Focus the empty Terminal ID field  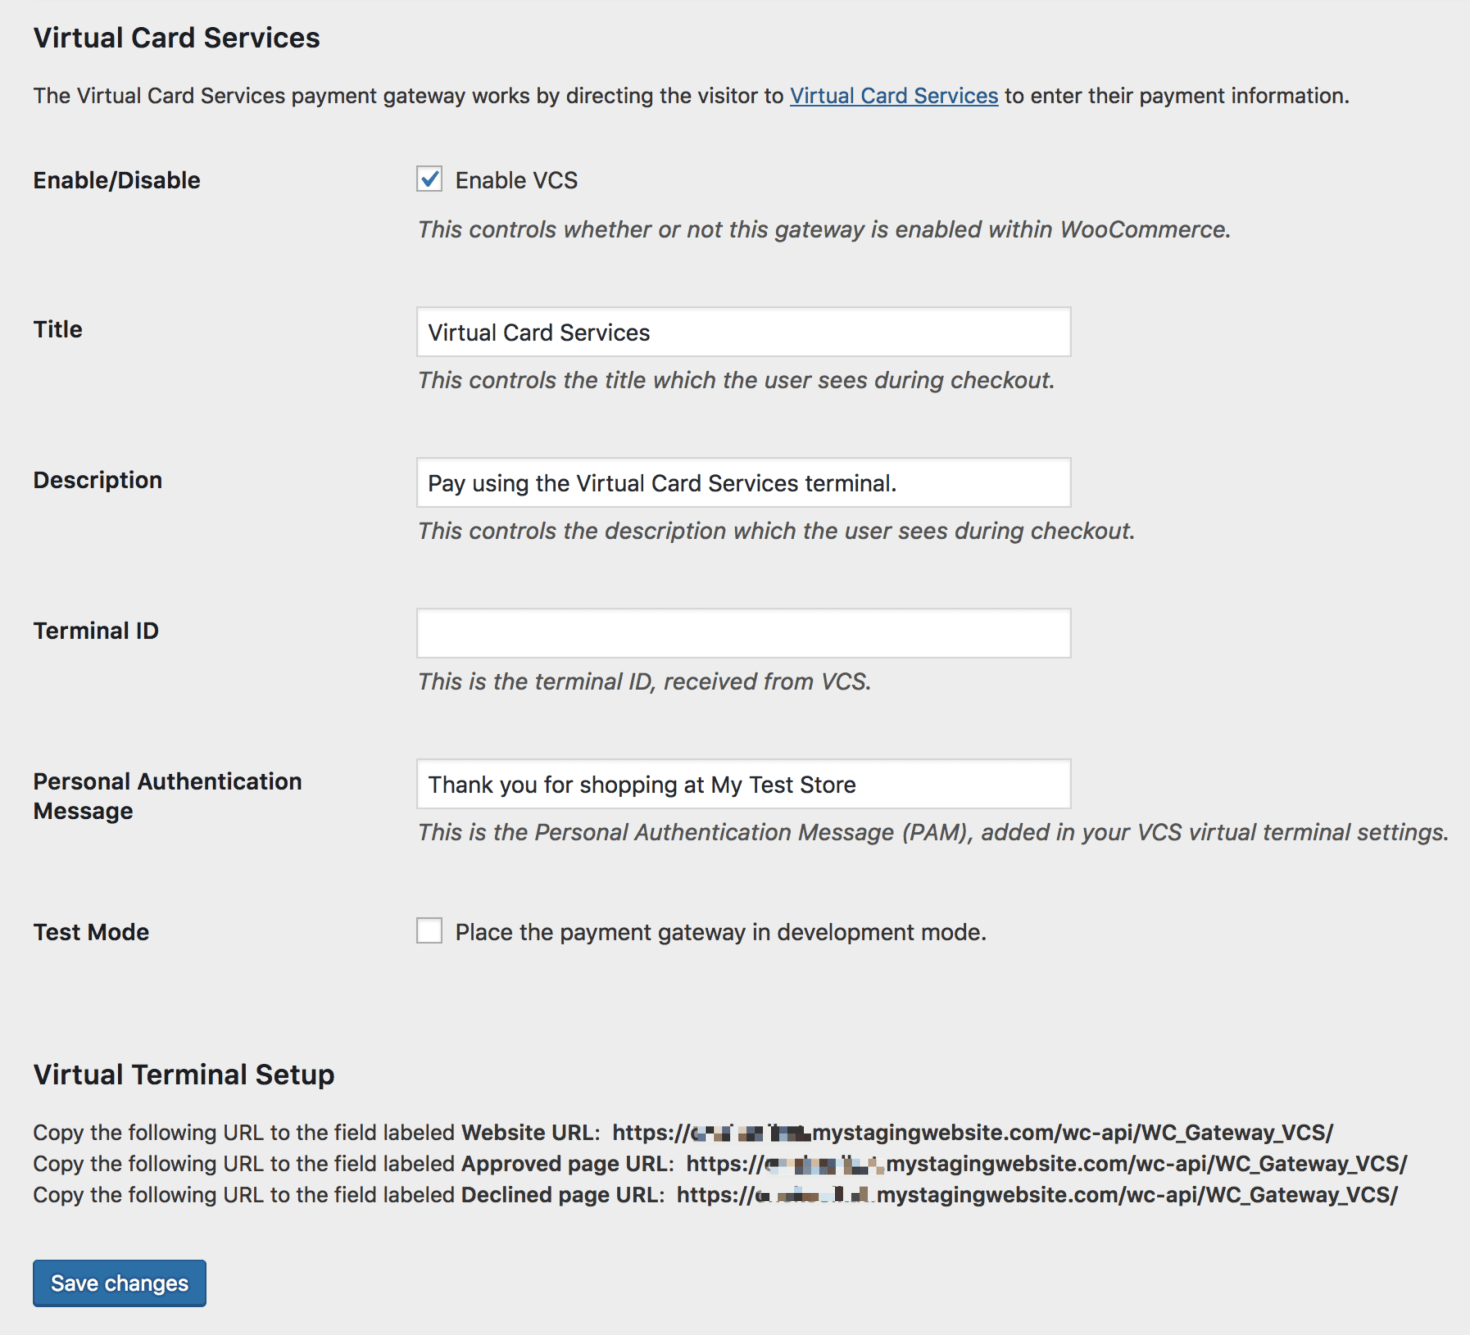(742, 632)
